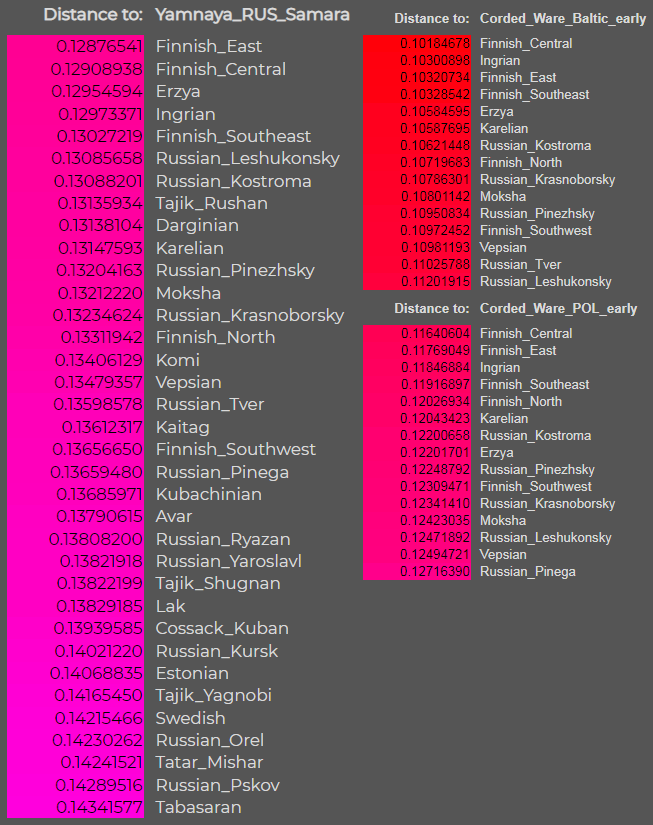Select the Swedish entry

pos(190,718)
